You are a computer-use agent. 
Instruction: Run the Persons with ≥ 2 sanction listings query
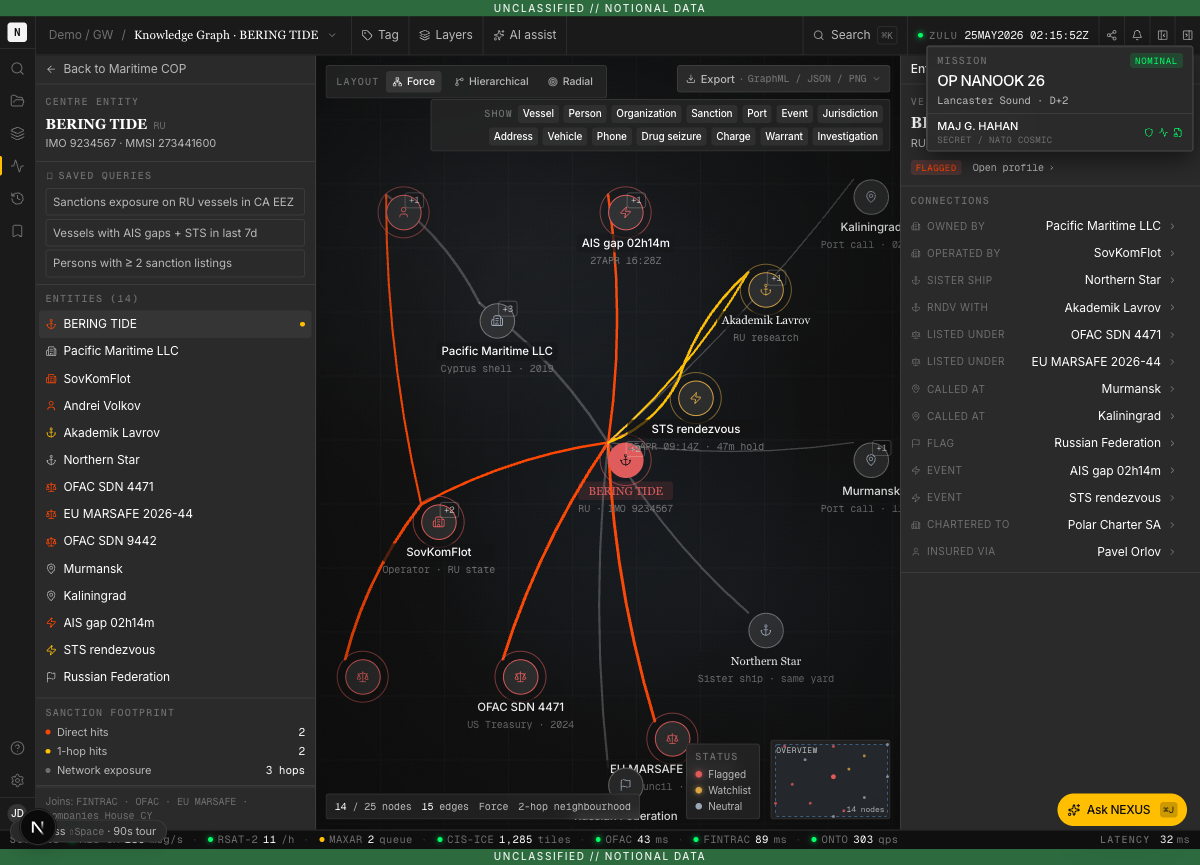pos(175,263)
